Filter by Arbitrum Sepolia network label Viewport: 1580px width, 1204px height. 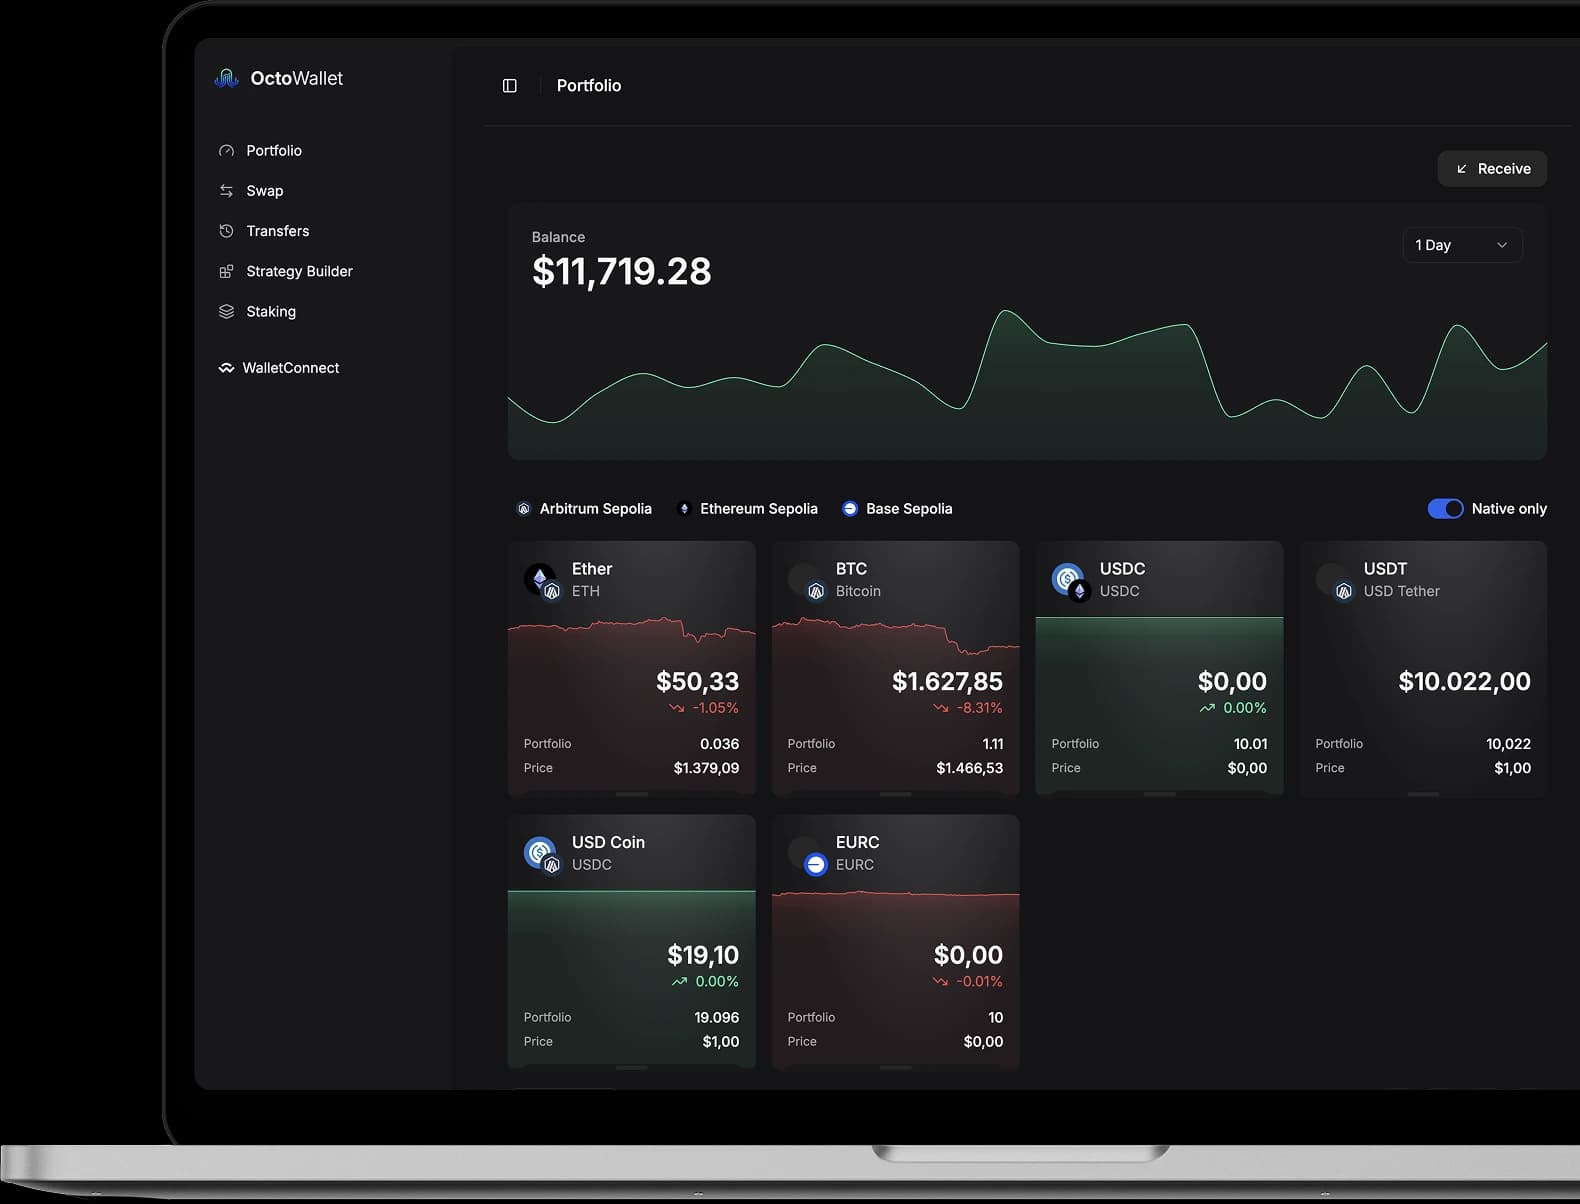pos(596,509)
